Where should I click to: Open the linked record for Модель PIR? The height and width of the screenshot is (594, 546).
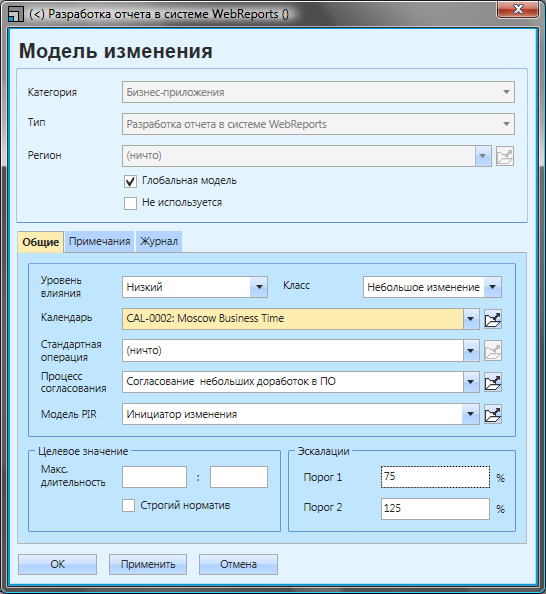pyautogui.click(x=493, y=414)
